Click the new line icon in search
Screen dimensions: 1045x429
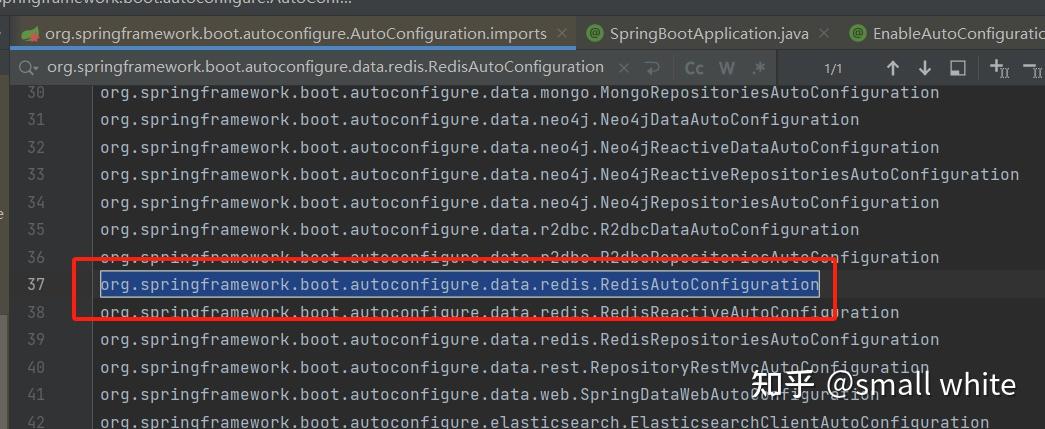point(652,68)
